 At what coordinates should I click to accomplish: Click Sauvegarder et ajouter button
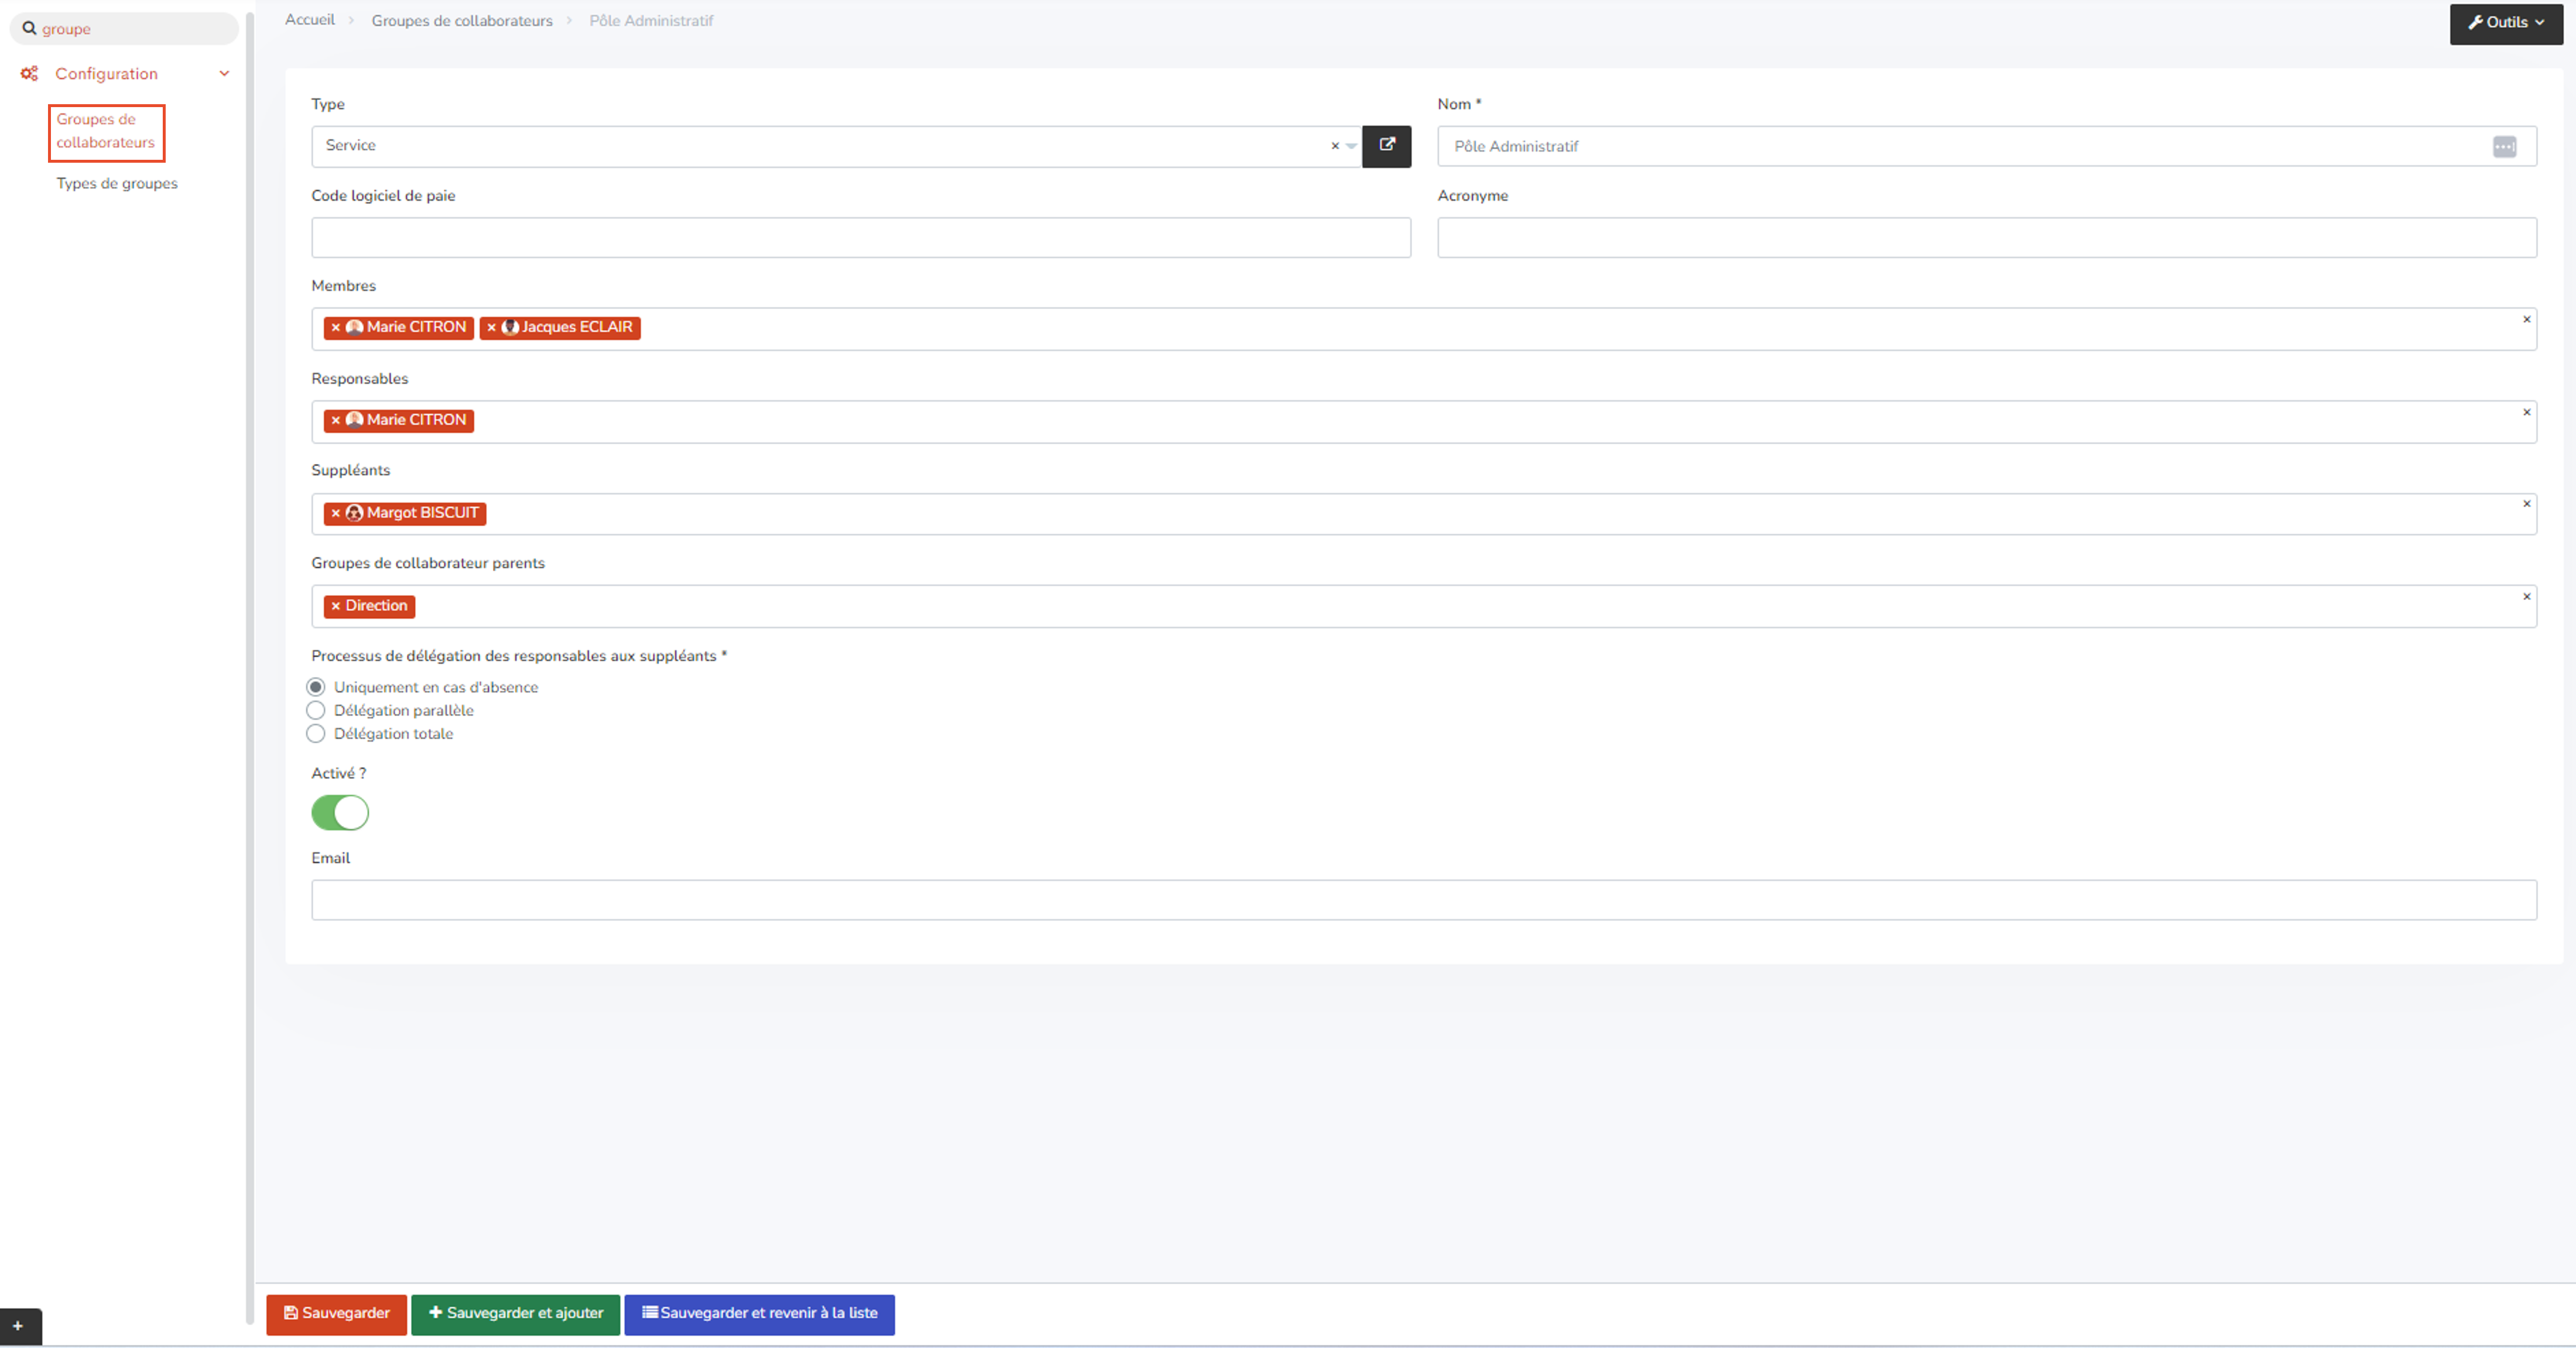[x=515, y=1314]
